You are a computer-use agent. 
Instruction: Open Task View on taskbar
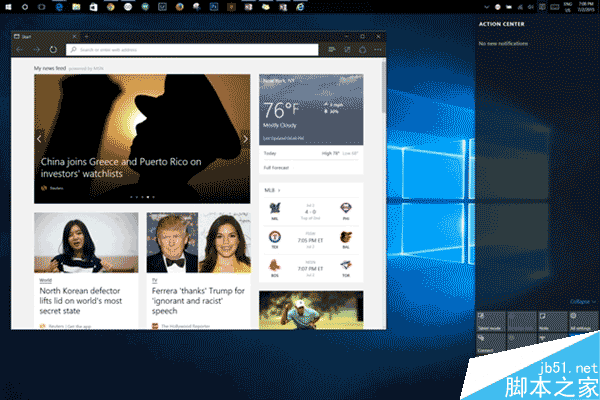tap(42, 7)
